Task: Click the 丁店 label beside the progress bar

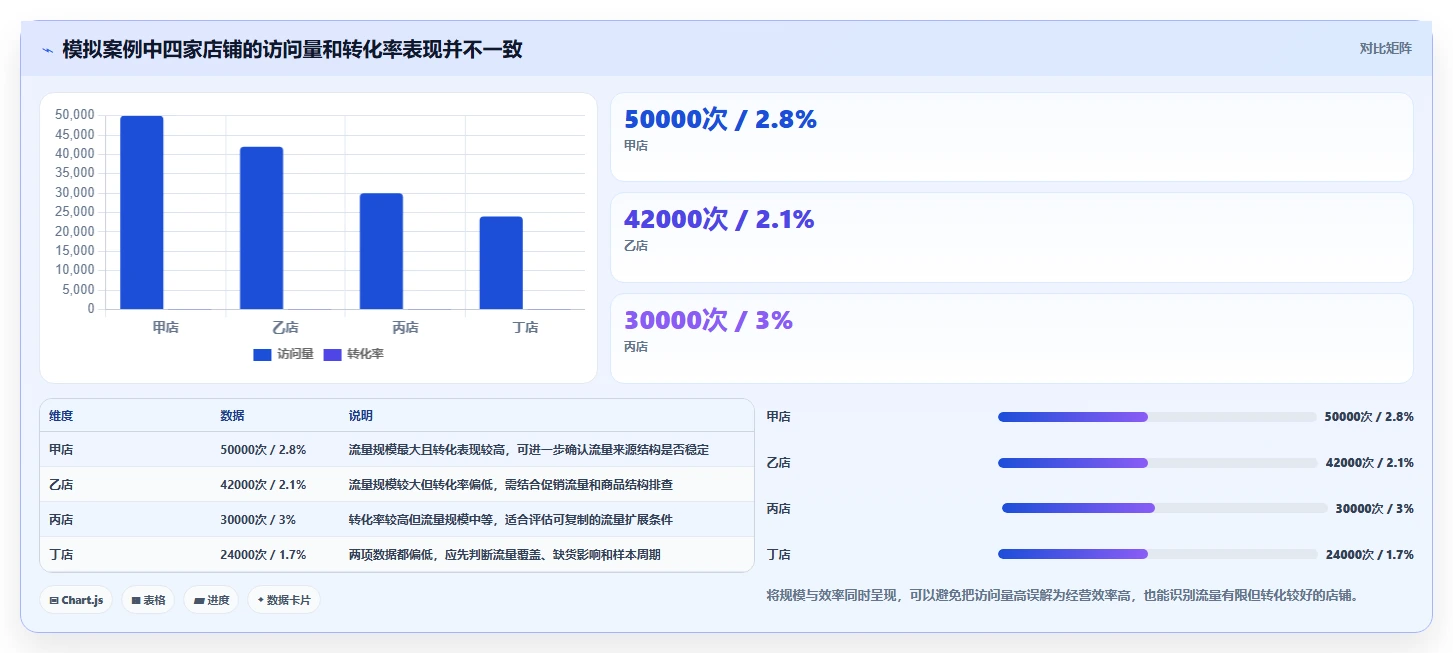Action: click(778, 554)
